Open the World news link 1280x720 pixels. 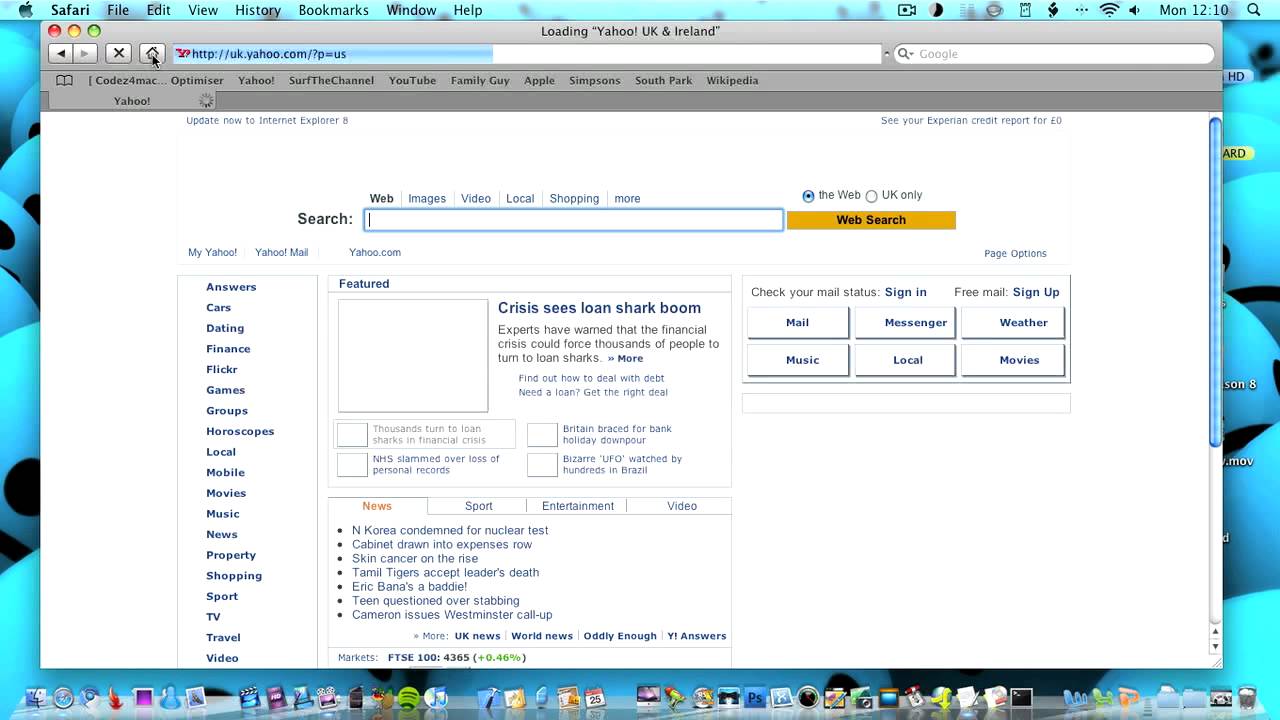[542, 636]
